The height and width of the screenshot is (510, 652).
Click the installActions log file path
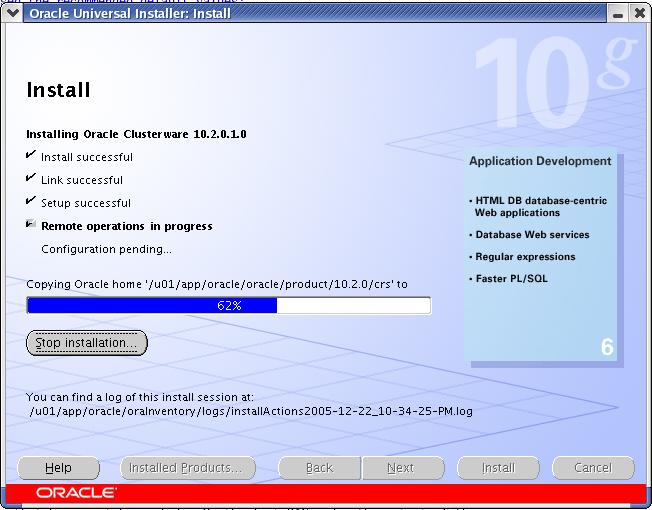(x=251, y=411)
